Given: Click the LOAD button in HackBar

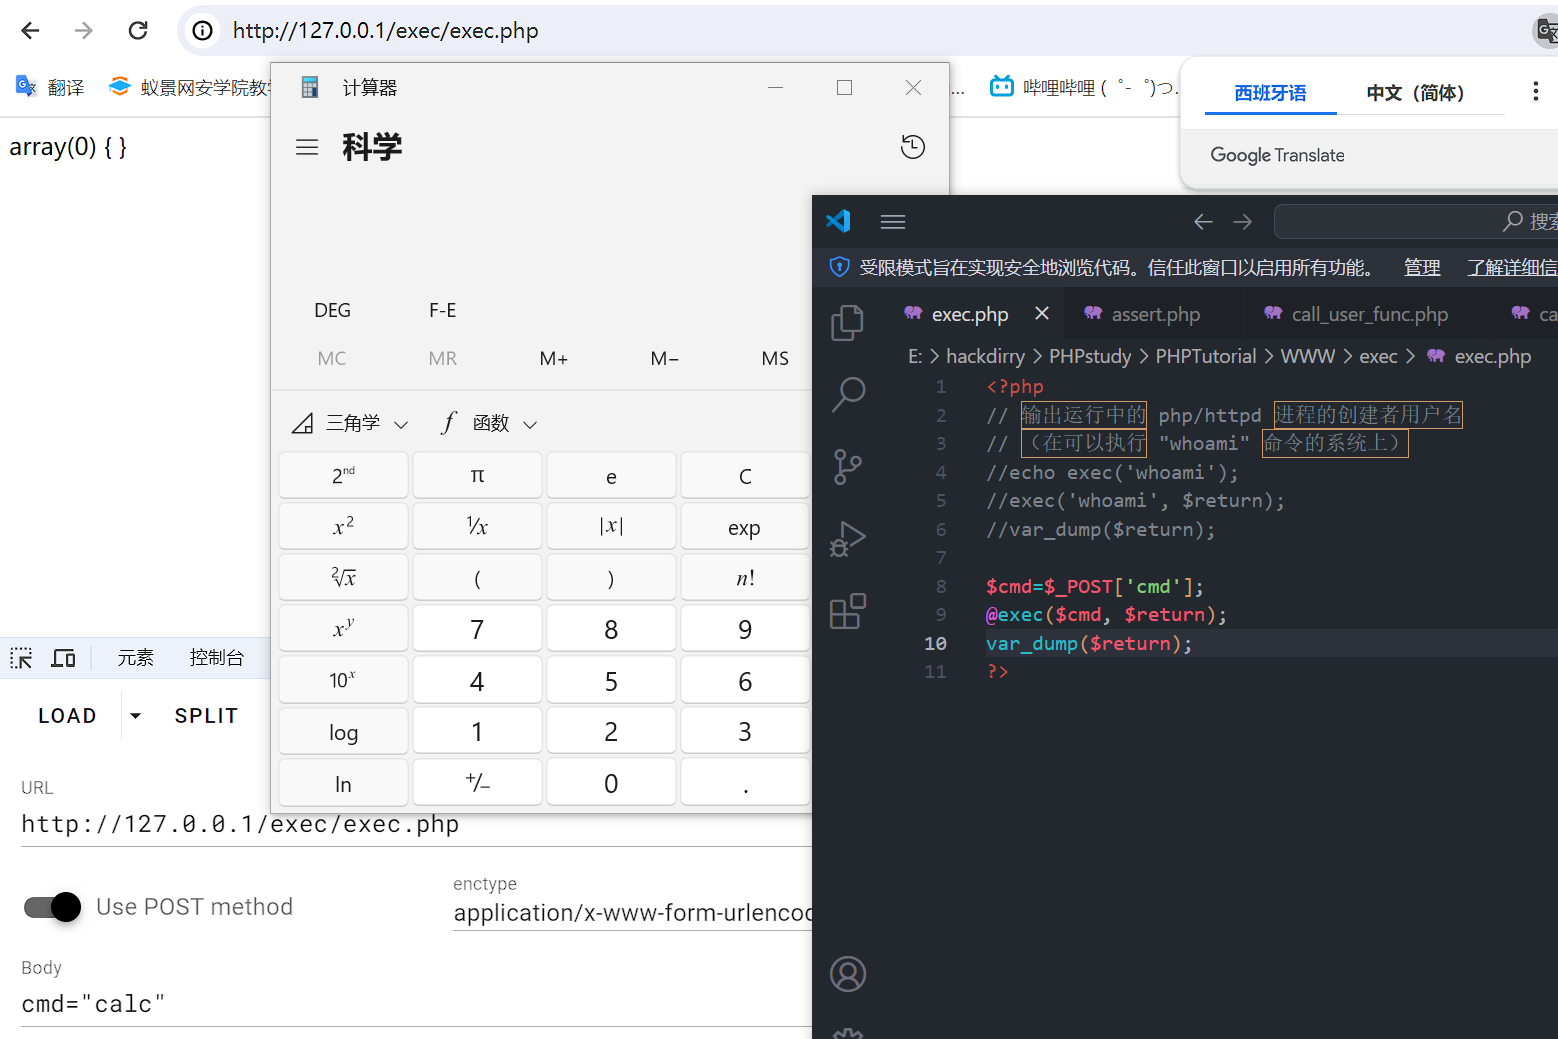Looking at the screenshot, I should pyautogui.click(x=68, y=716).
